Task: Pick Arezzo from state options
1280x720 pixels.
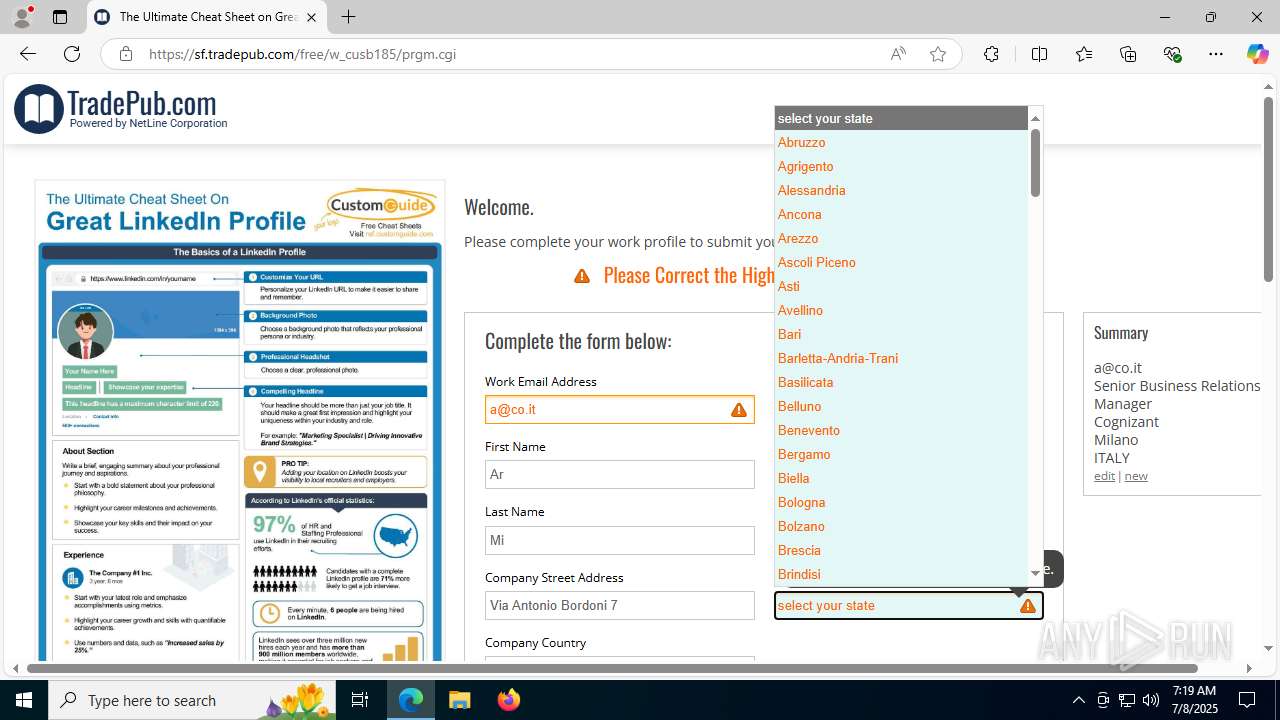Action: pyautogui.click(x=901, y=238)
